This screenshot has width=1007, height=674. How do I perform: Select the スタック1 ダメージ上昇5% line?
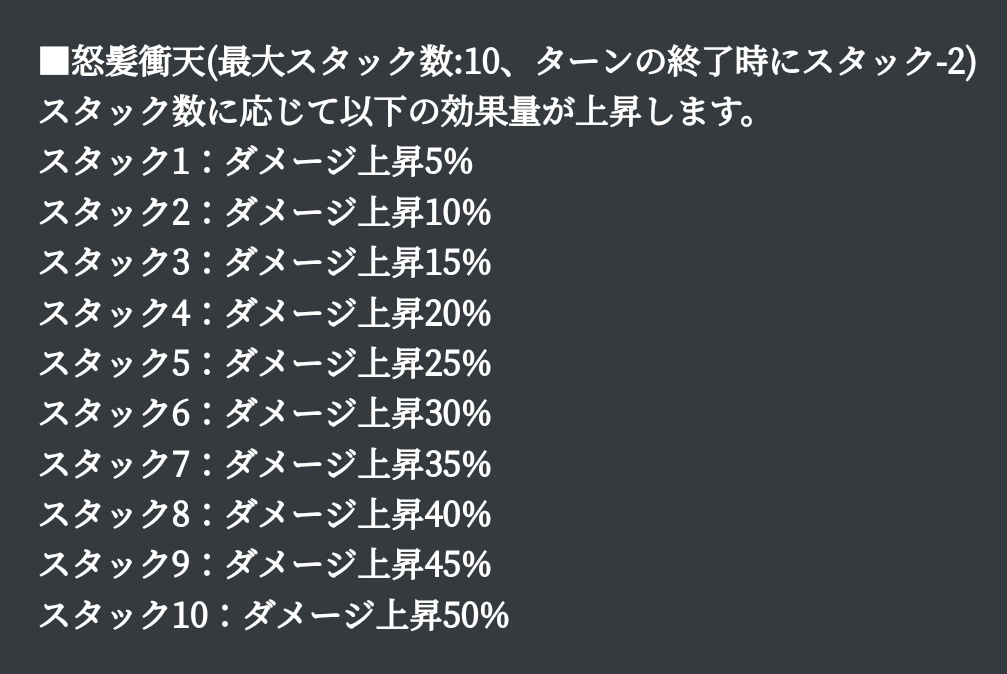[x=256, y=162]
